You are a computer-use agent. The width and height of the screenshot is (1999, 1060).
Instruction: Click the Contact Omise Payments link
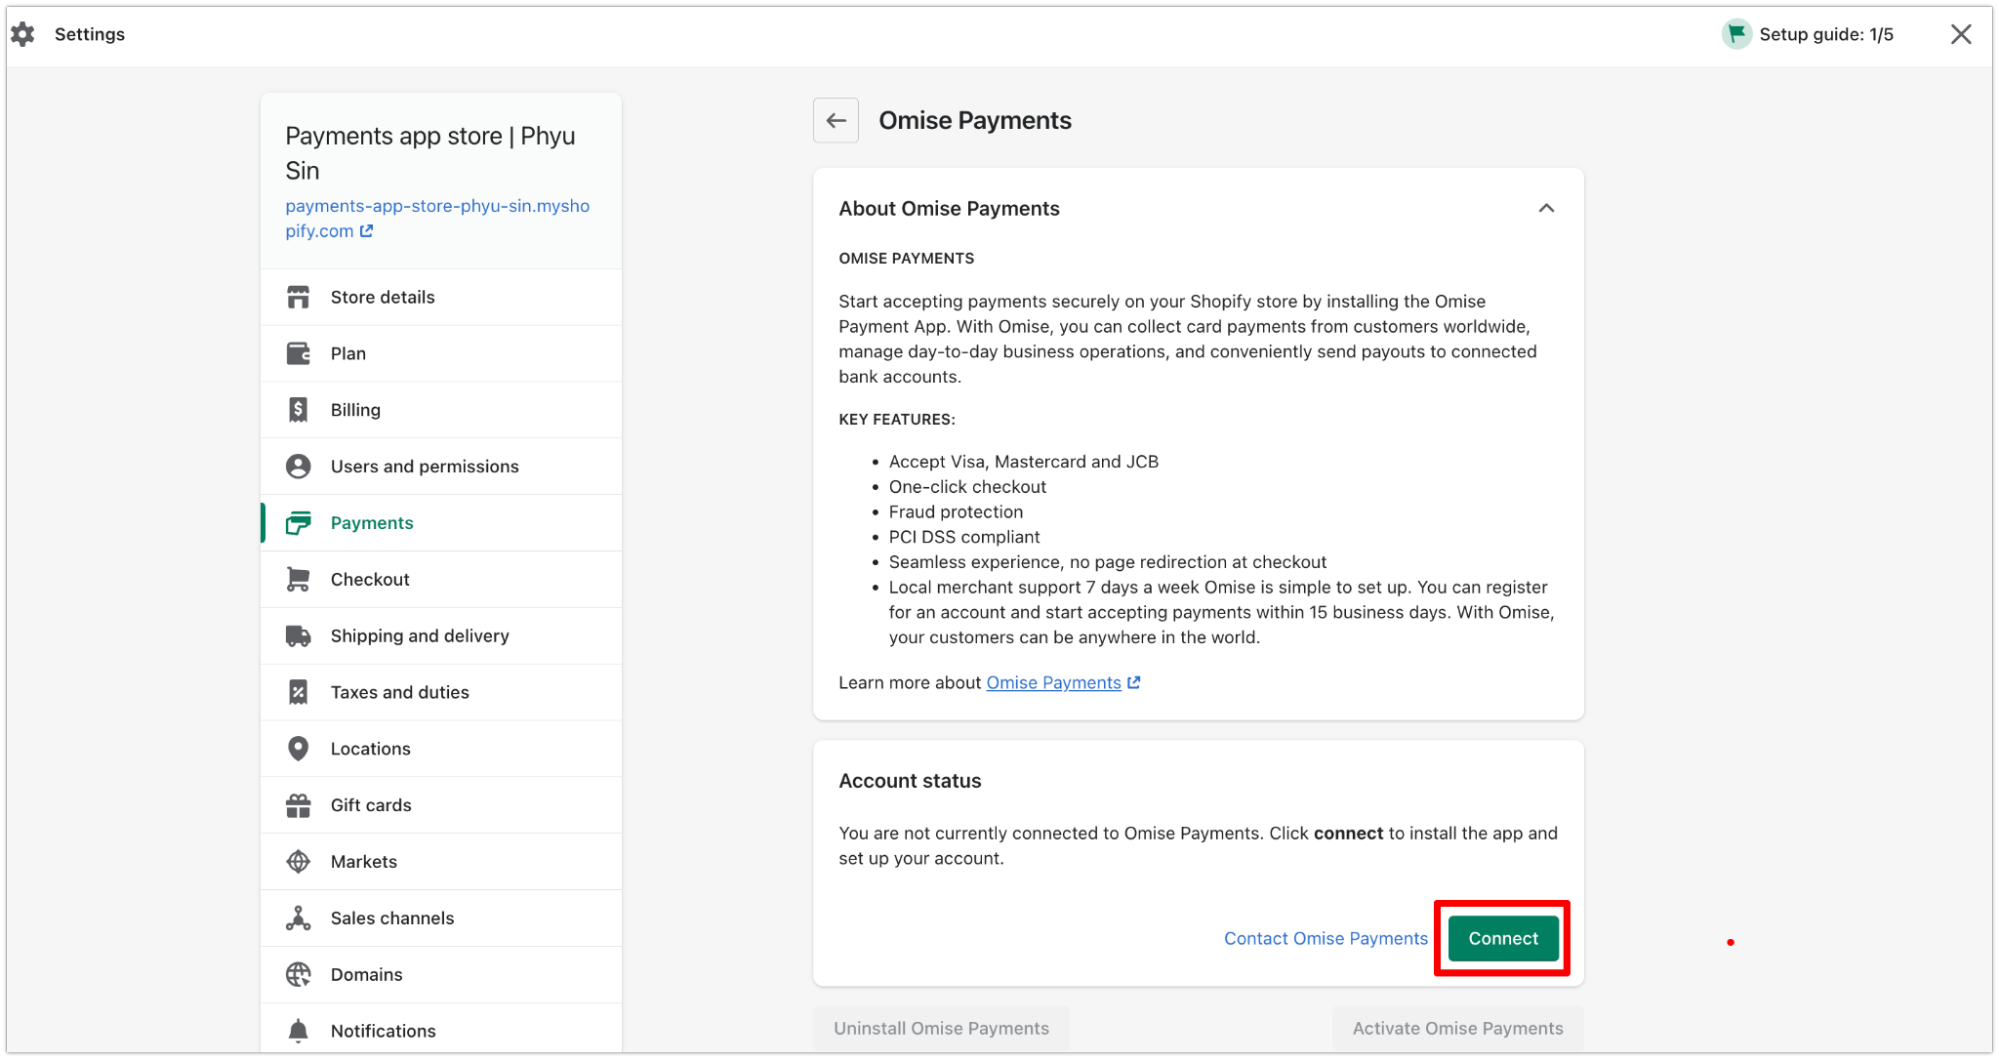1325,938
